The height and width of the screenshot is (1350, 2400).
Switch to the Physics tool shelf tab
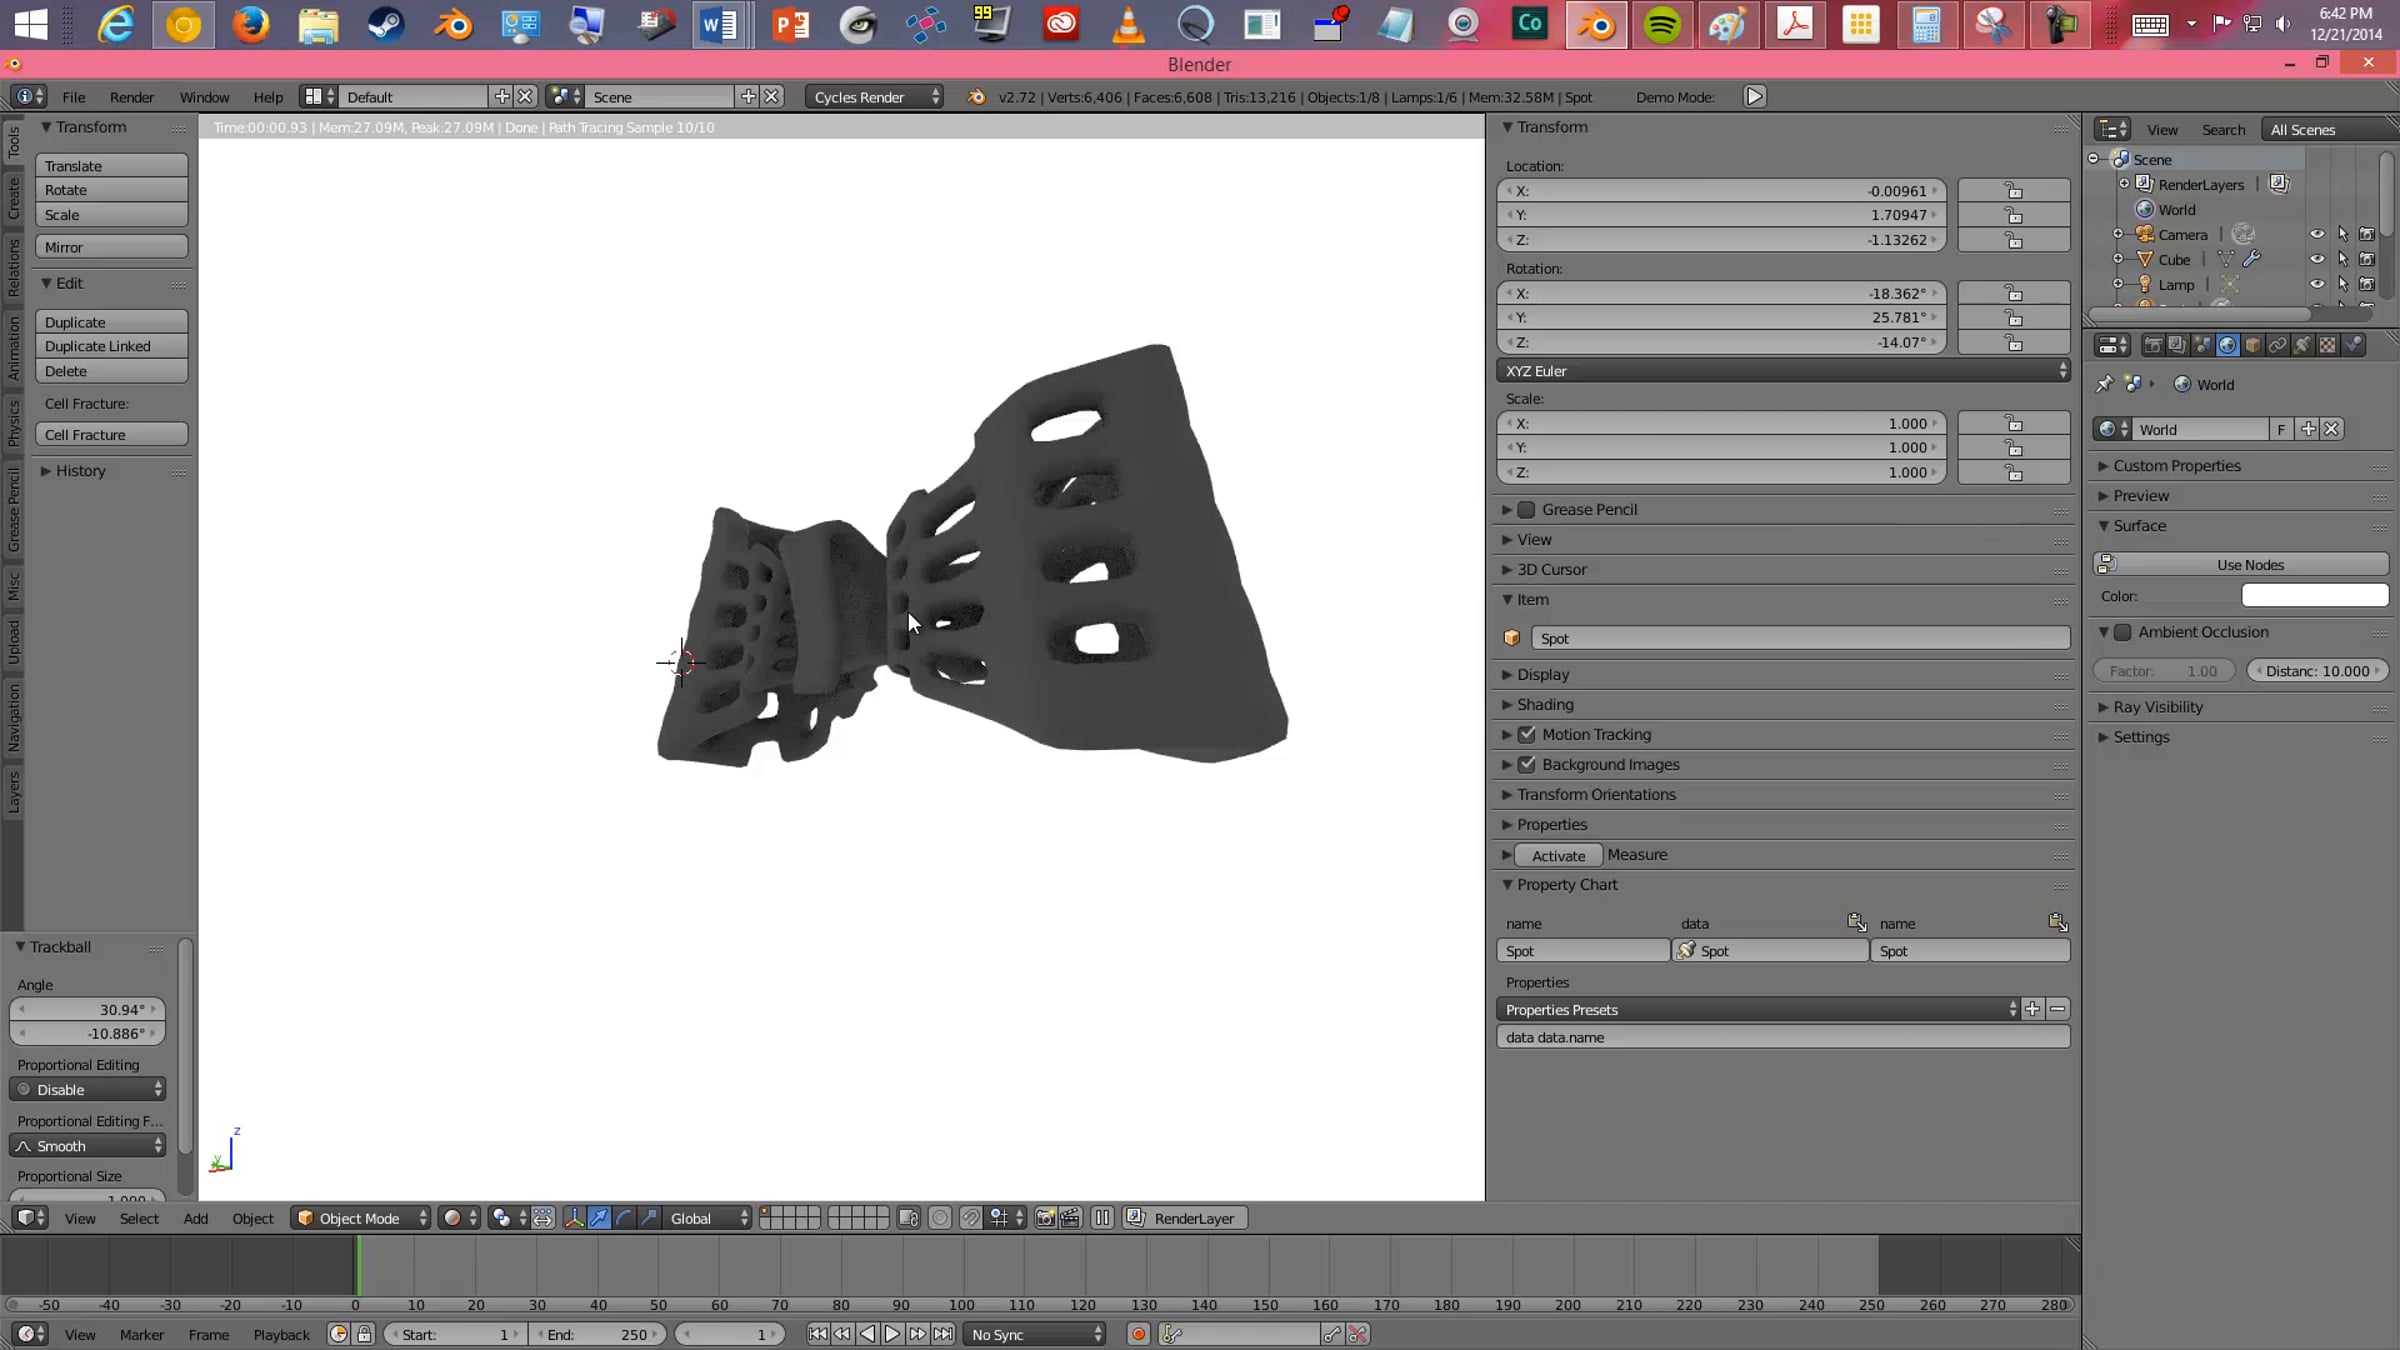(x=13, y=422)
